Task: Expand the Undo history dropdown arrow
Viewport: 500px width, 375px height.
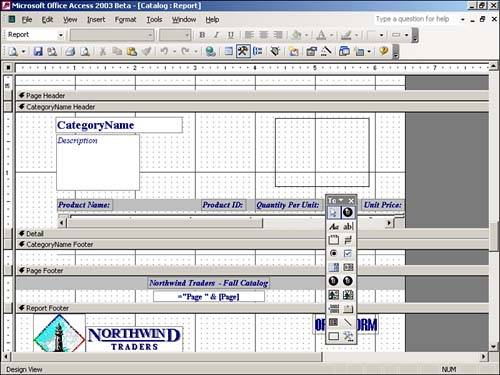Action: (x=174, y=51)
